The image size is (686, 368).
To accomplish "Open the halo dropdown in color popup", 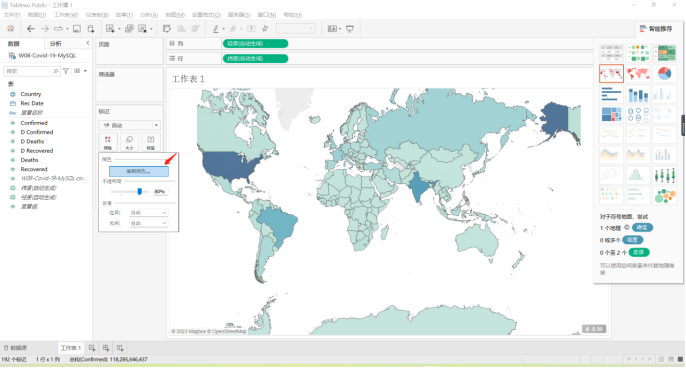I will [148, 223].
